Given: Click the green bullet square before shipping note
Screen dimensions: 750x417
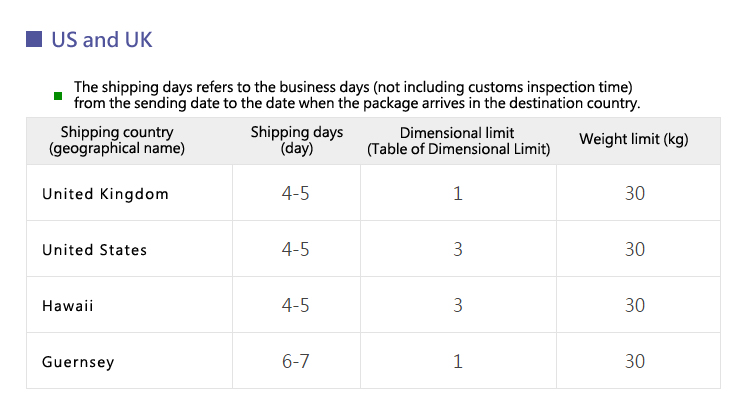Looking at the screenshot, I should tap(58, 96).
